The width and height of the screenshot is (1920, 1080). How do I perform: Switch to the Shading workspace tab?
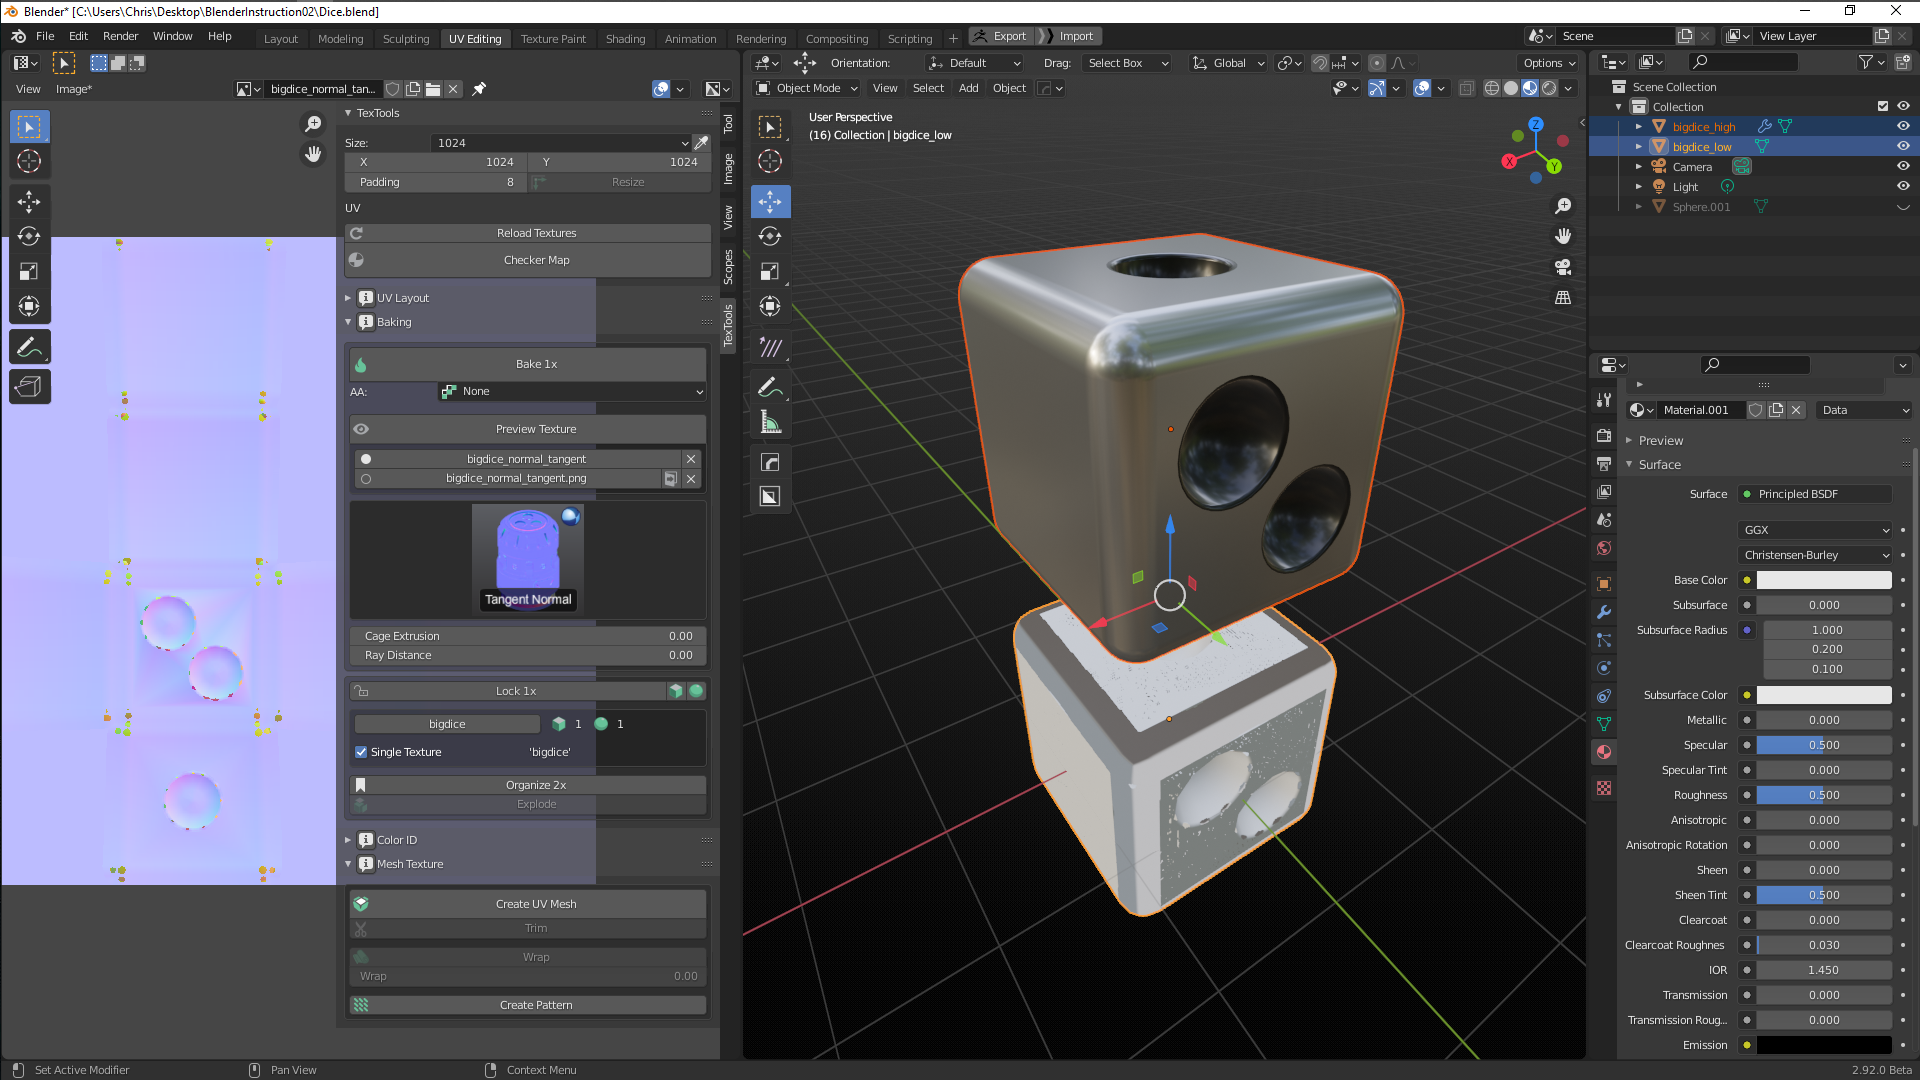[625, 39]
